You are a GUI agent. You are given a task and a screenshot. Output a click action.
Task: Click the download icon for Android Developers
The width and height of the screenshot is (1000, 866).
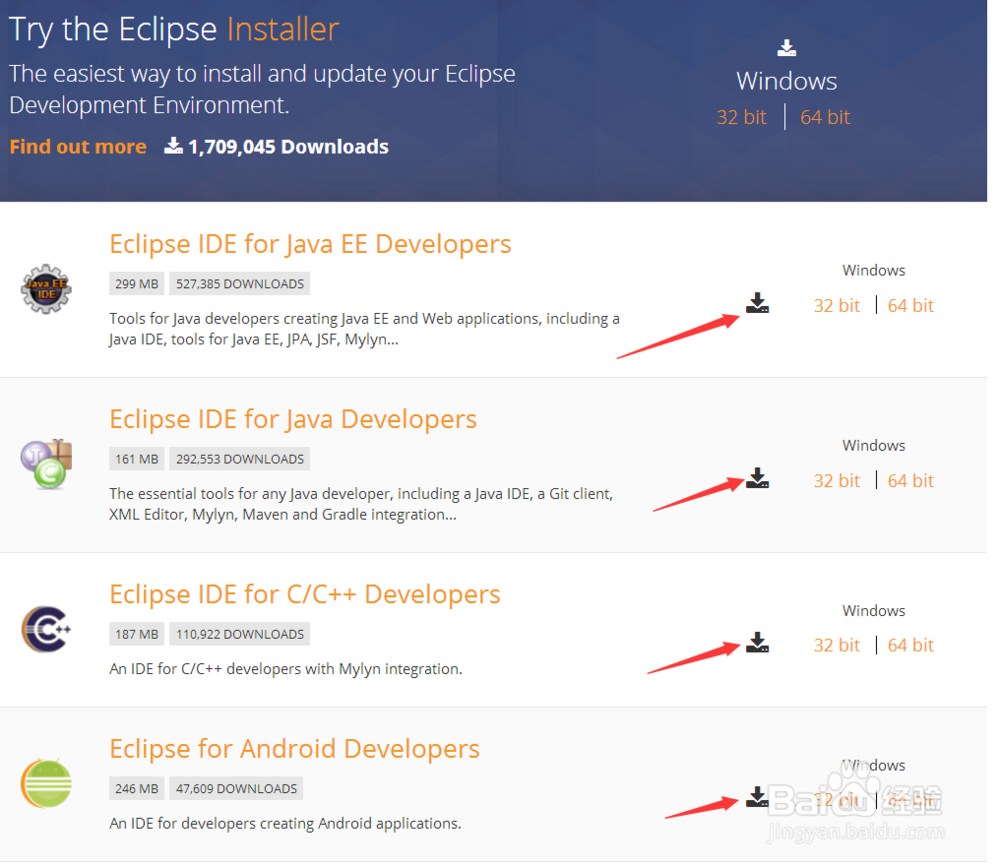(x=757, y=796)
